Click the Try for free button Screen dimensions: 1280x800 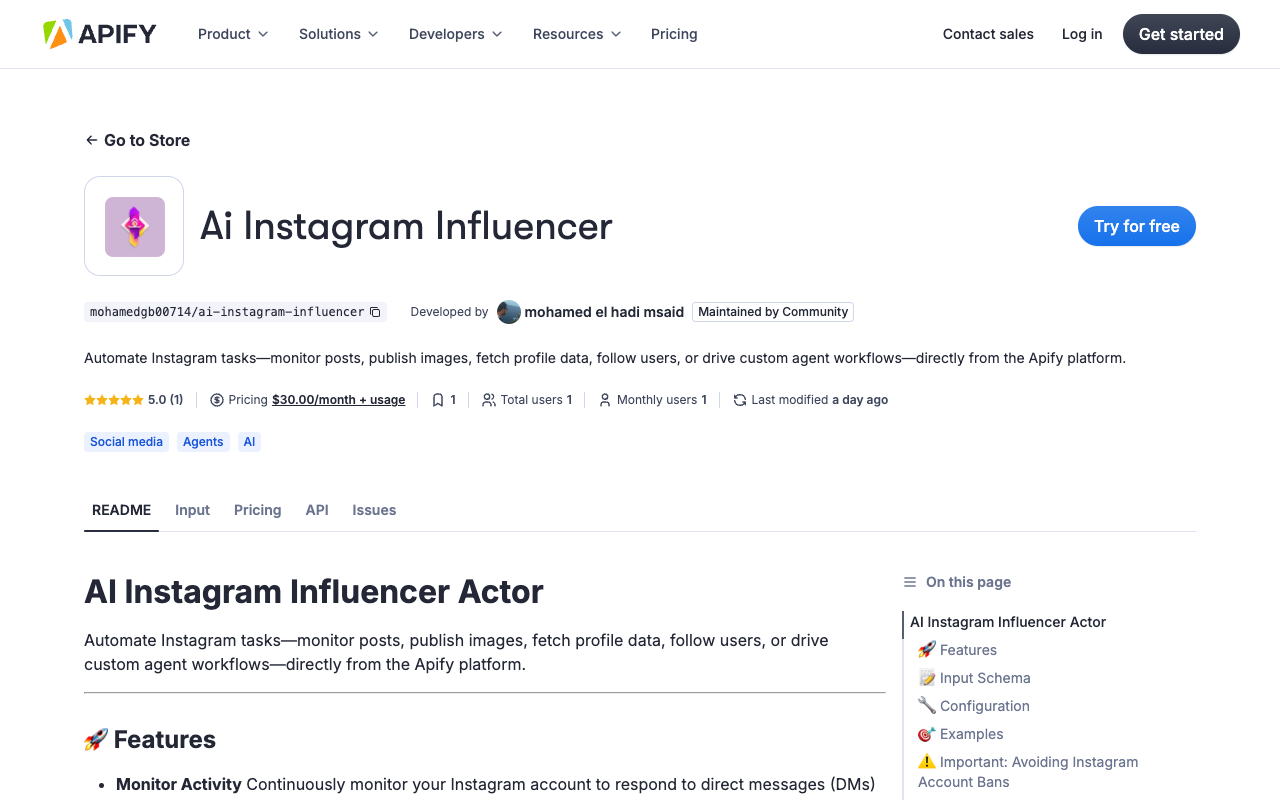(1137, 226)
